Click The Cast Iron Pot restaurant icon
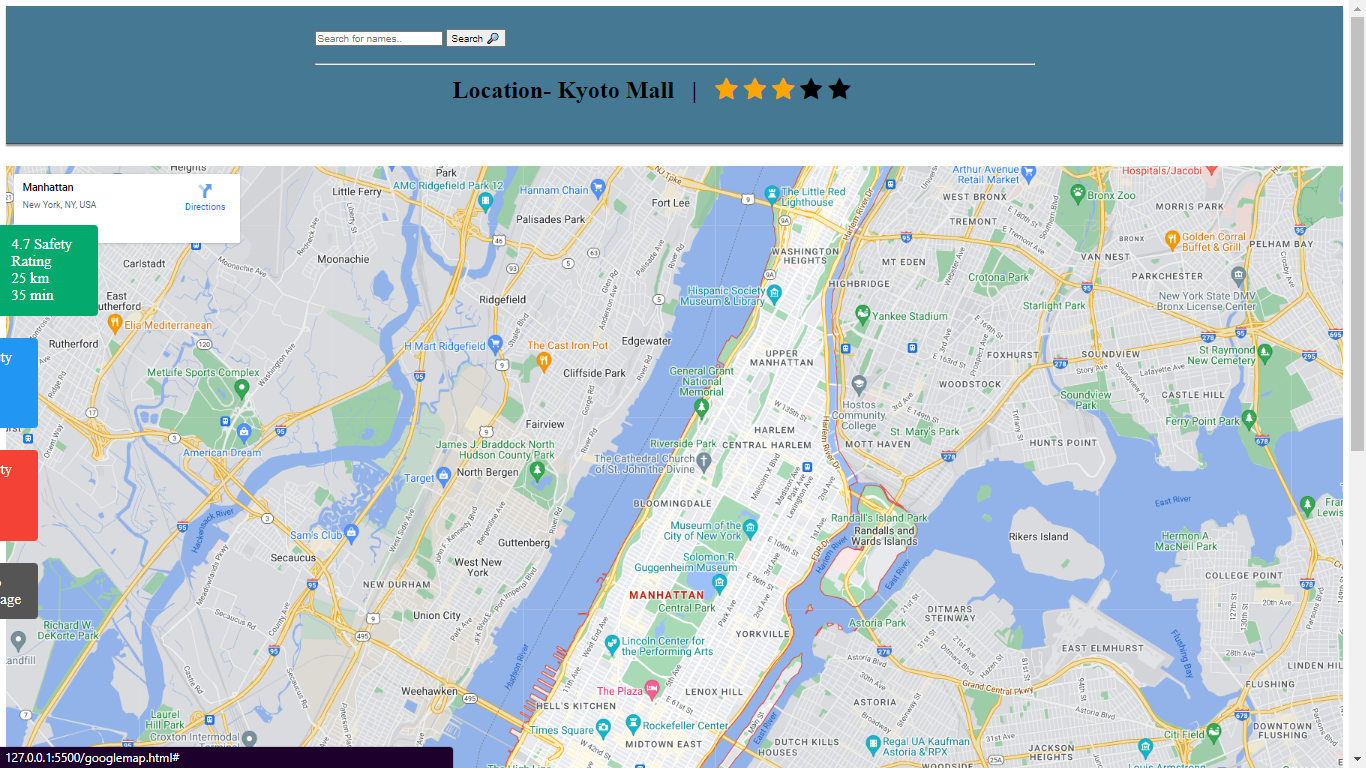Viewport: 1366px width, 768px height. coord(544,360)
